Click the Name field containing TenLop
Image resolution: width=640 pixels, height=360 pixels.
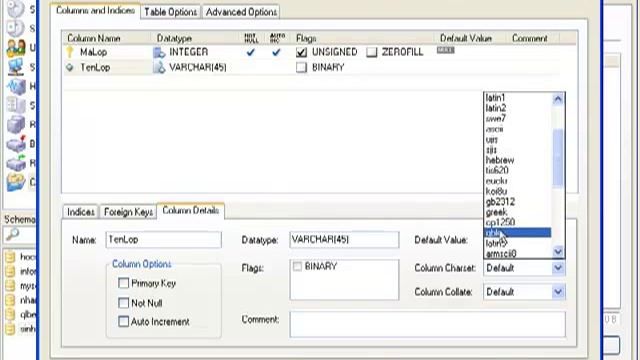coord(164,240)
